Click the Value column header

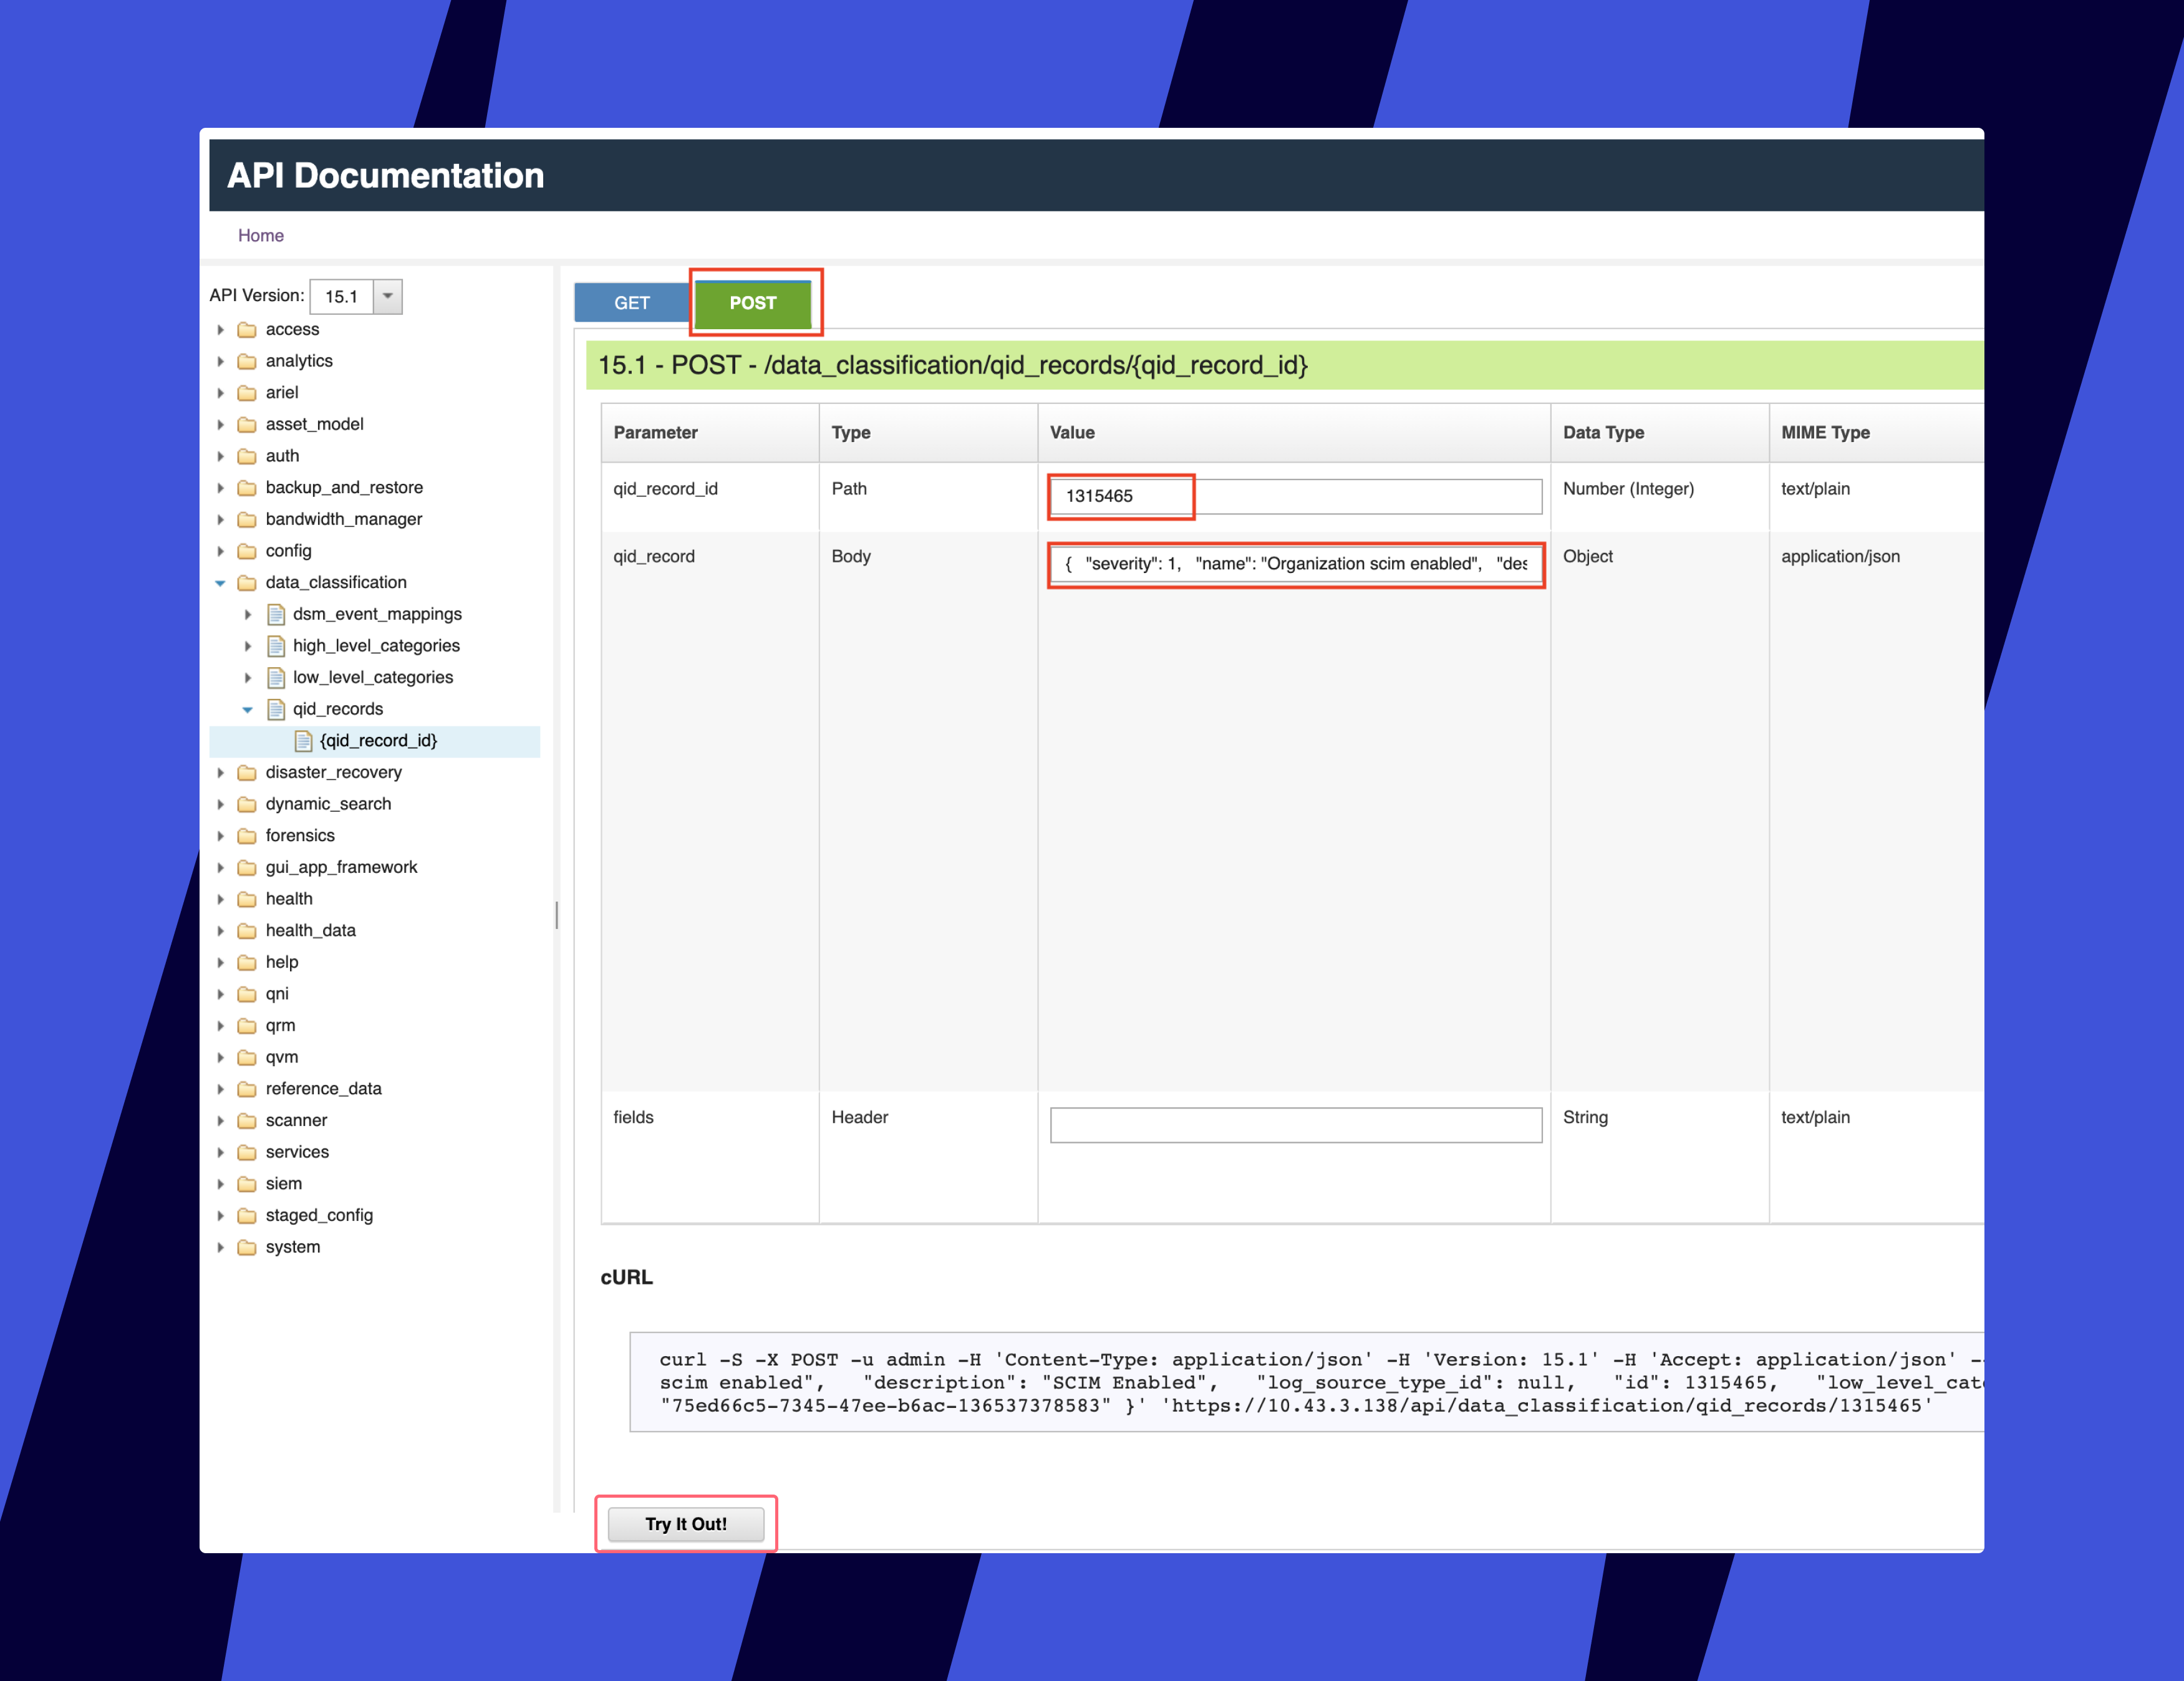(x=1294, y=433)
